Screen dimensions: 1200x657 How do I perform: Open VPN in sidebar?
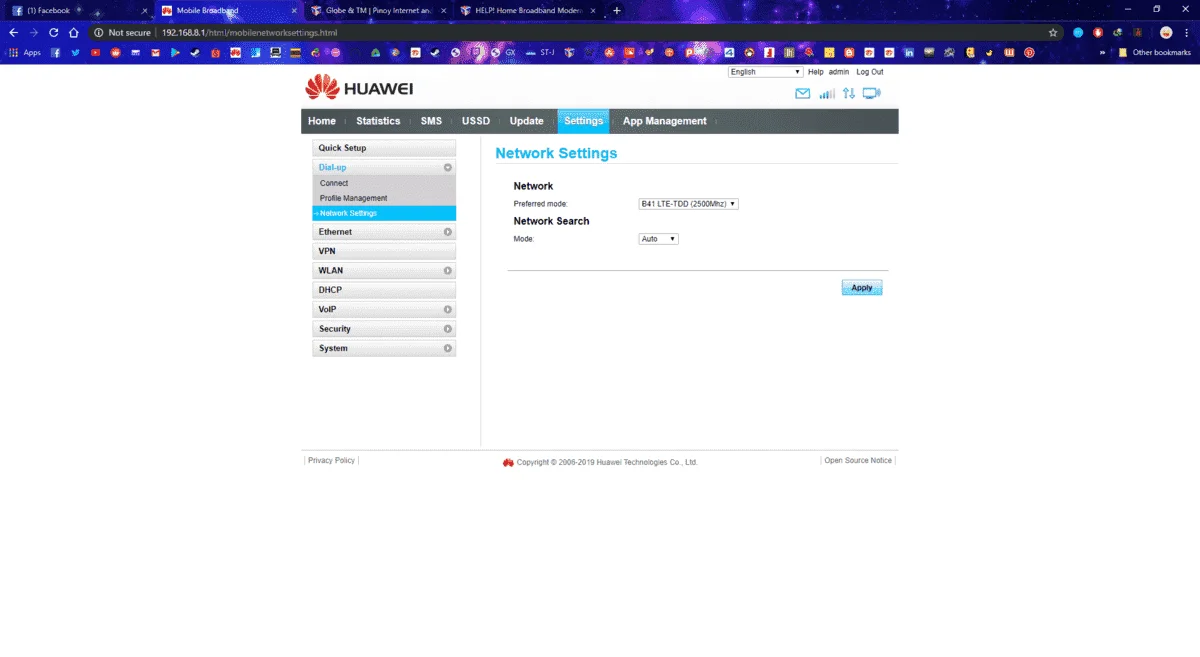[384, 251]
